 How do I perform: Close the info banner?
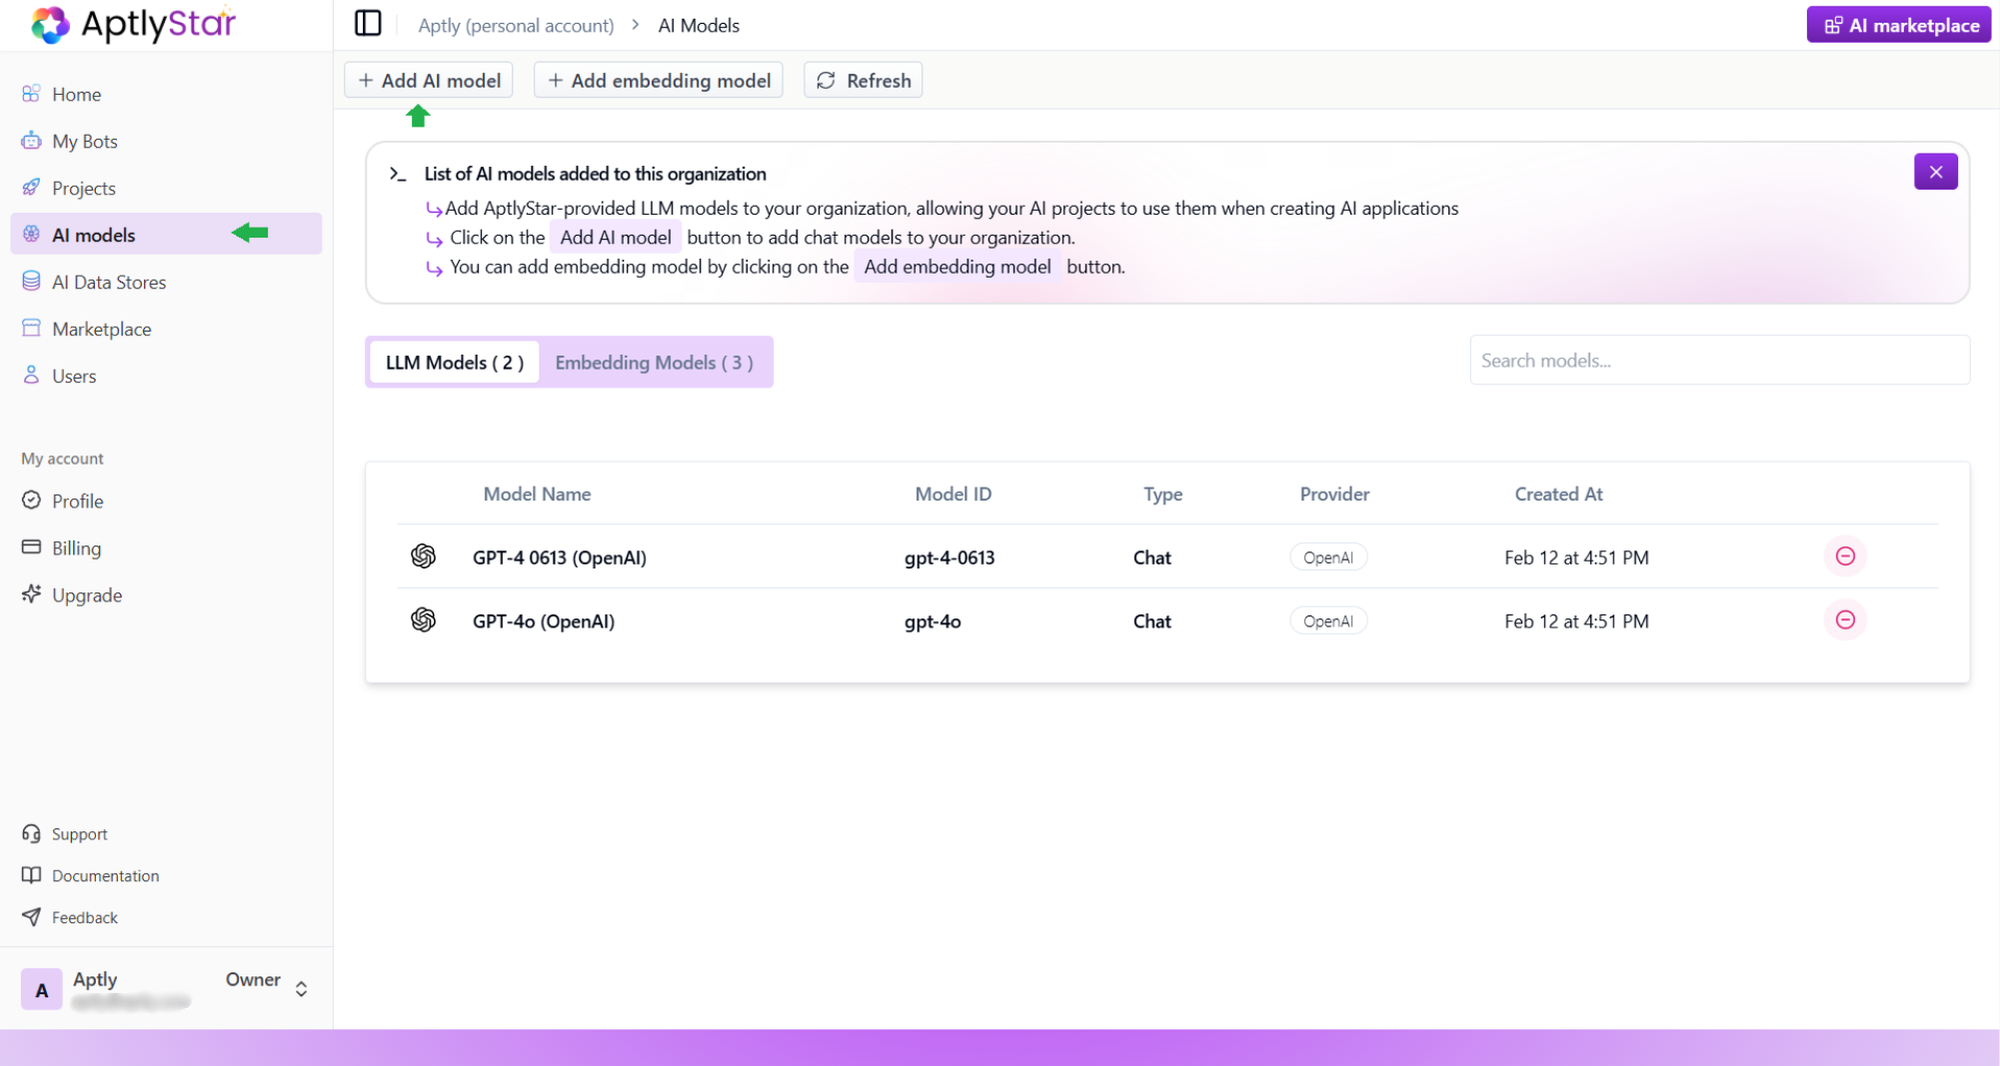pyautogui.click(x=1936, y=172)
